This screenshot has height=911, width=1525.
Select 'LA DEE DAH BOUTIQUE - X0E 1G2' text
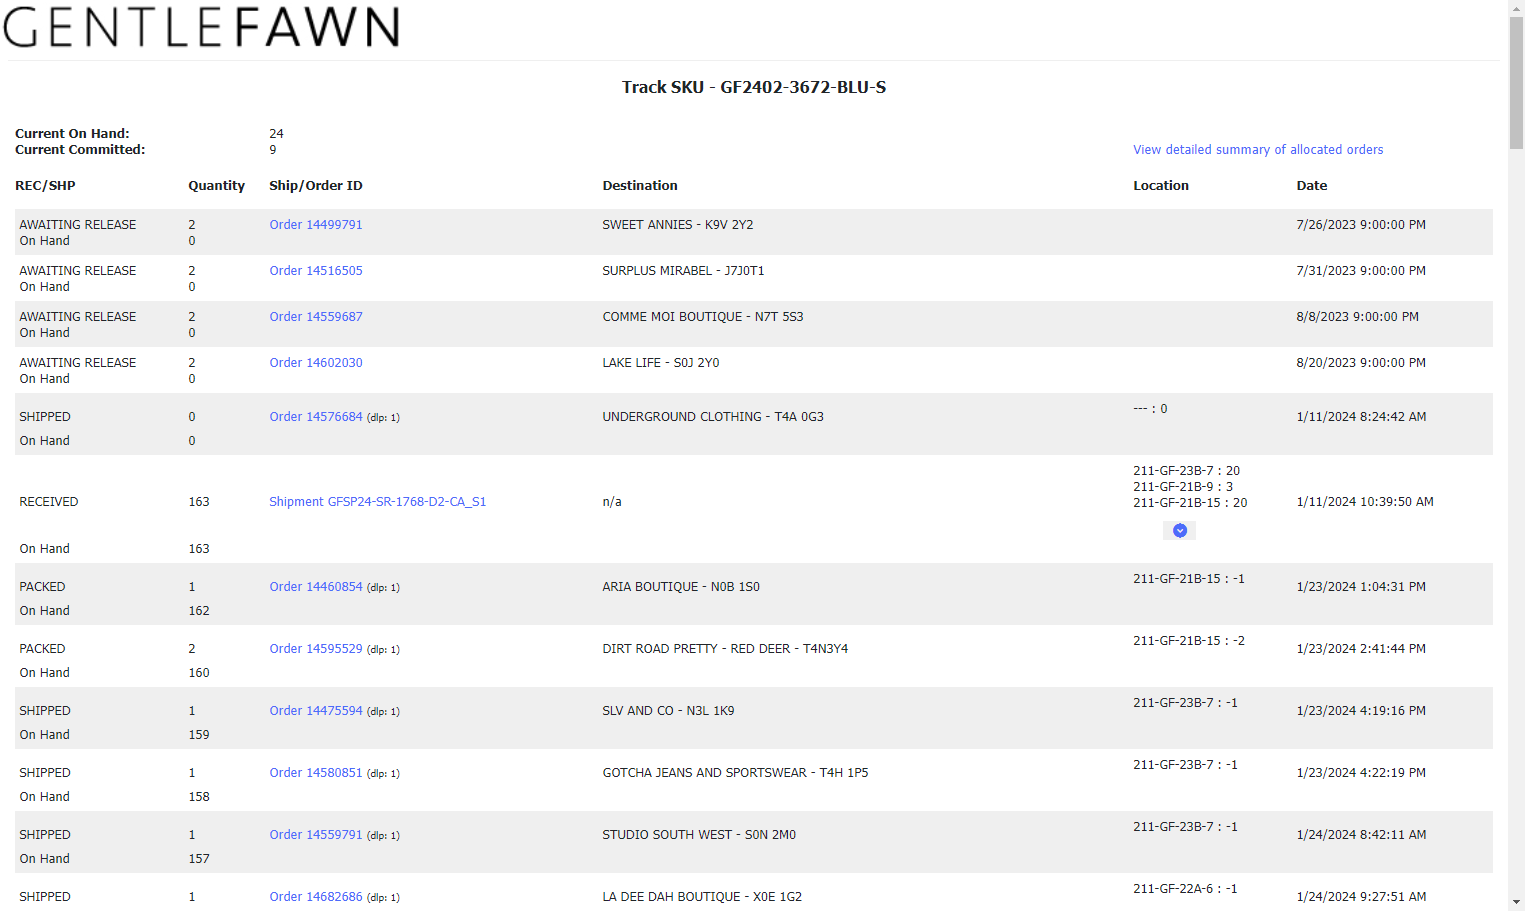702,897
